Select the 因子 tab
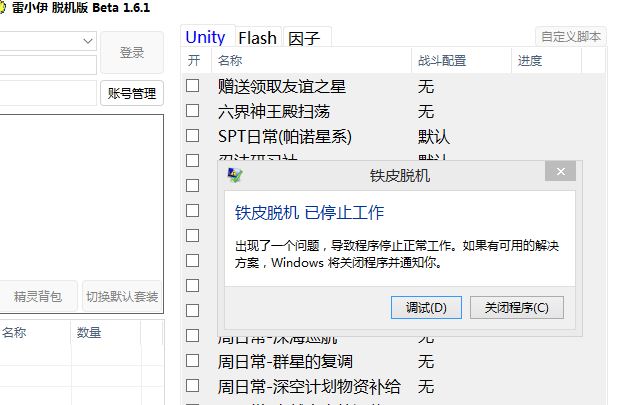Viewport: 618px width, 405px height. pyautogui.click(x=304, y=39)
